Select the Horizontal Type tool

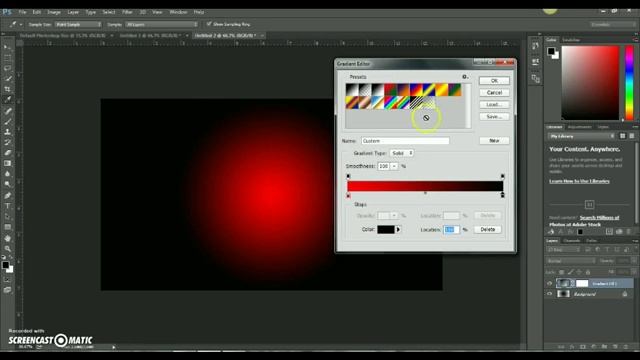click(7, 206)
